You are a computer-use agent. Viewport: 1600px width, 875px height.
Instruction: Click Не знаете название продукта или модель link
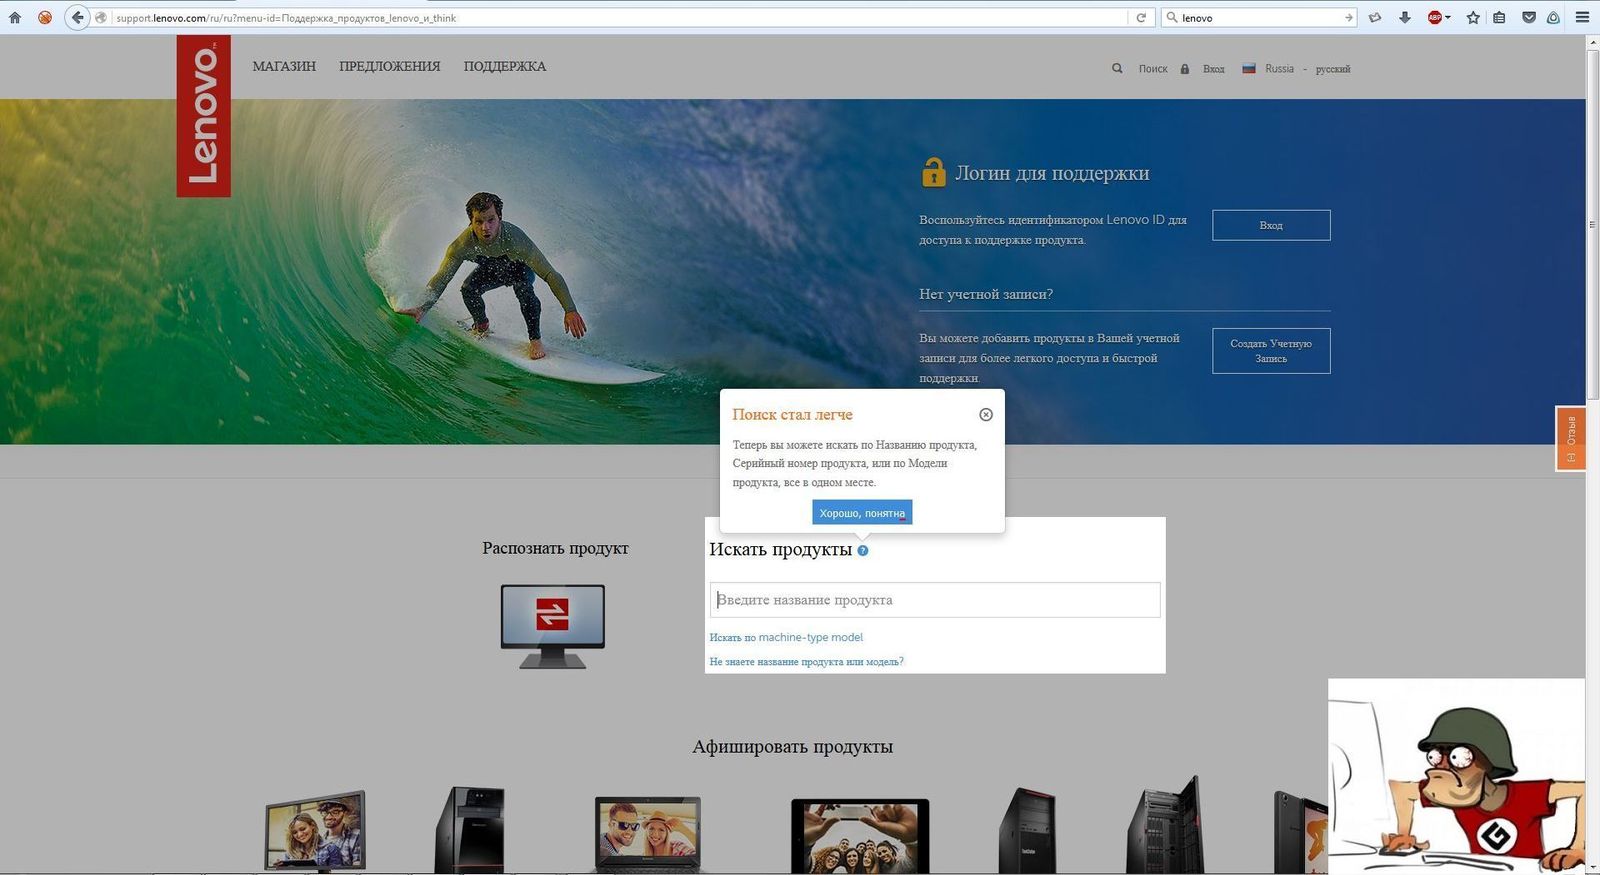807,661
